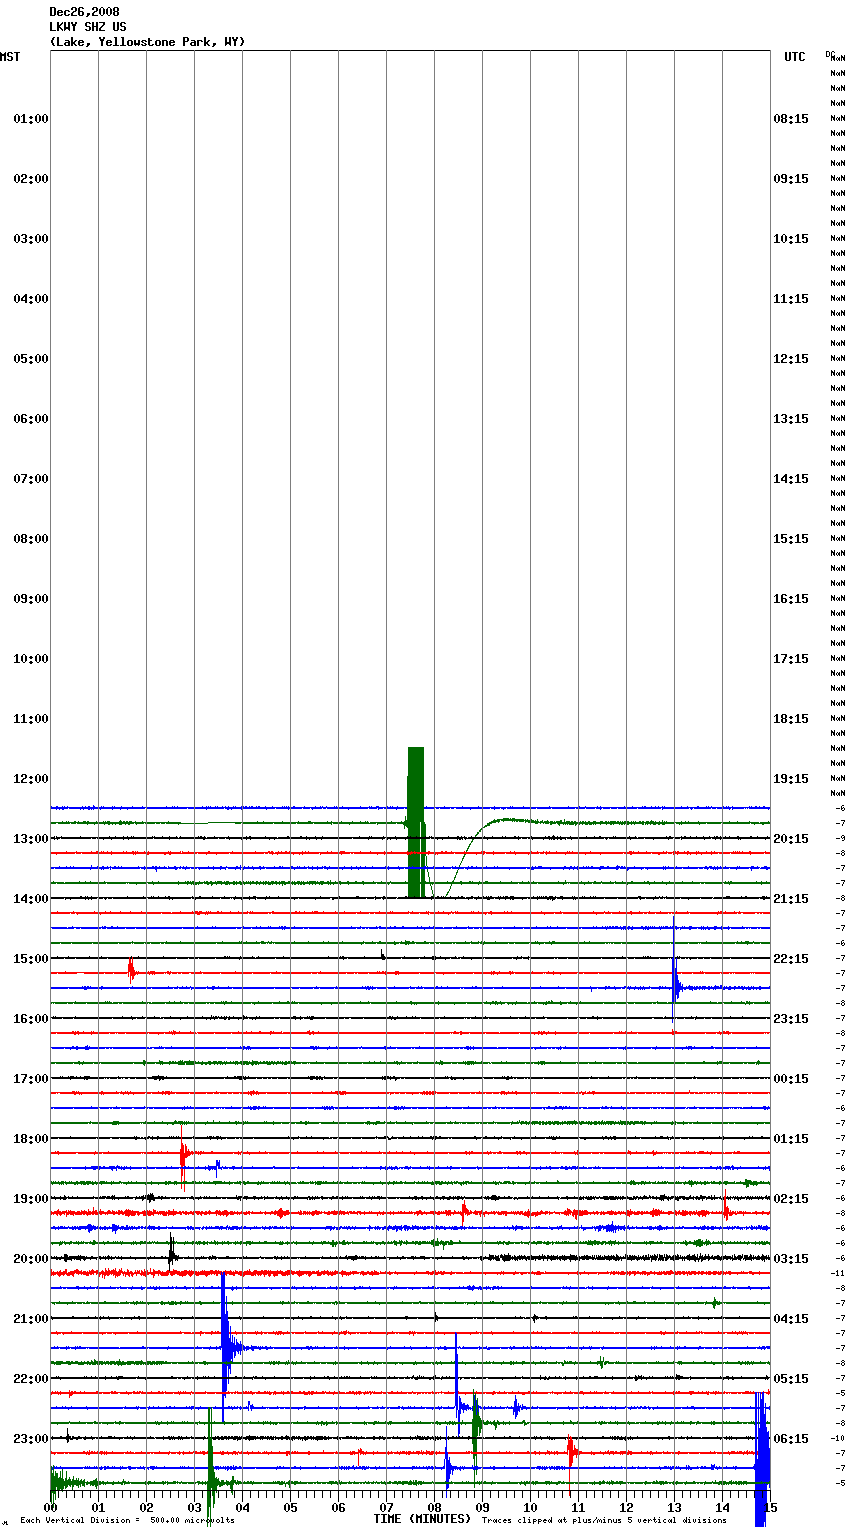
Task: Click the 04:00 MST time label
Action: tap(31, 299)
